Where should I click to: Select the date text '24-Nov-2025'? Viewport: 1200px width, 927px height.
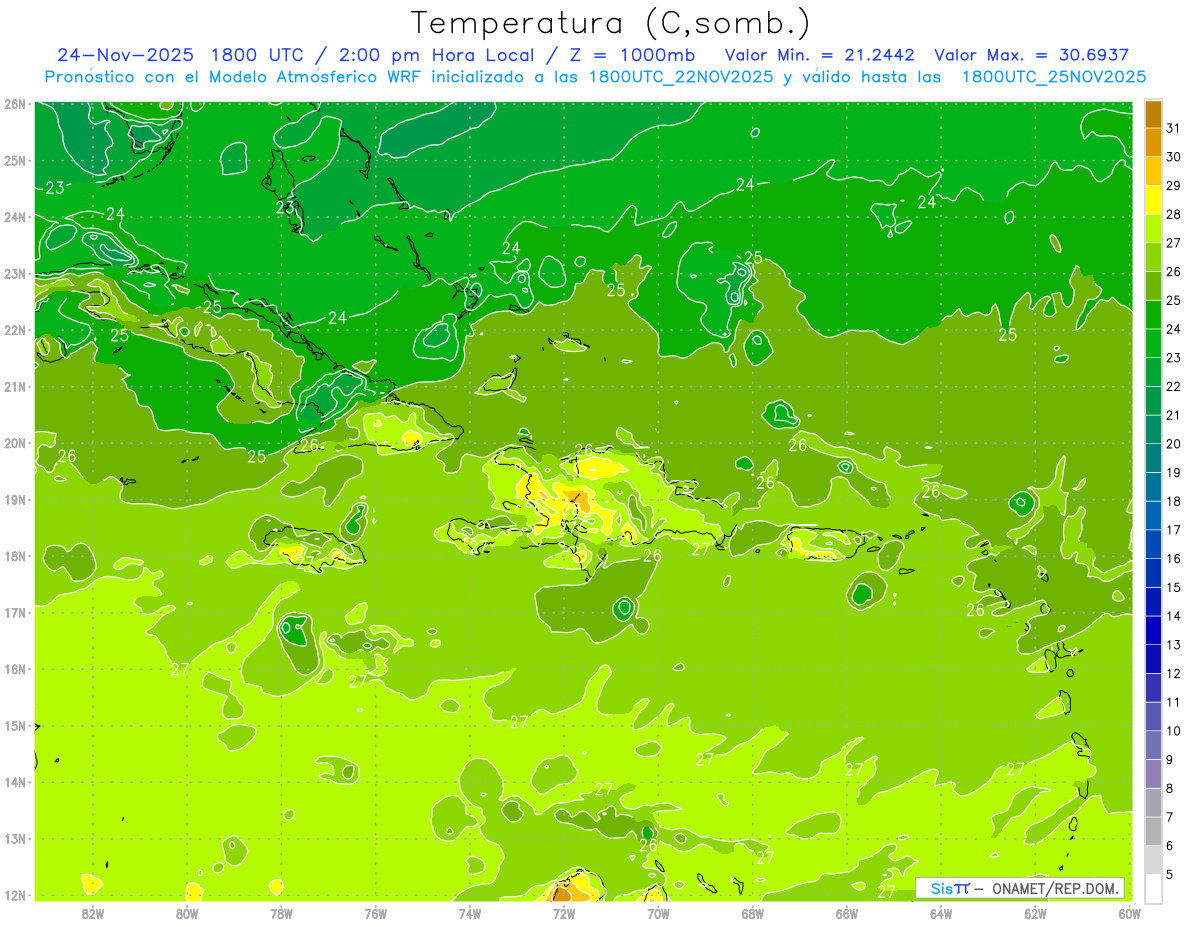[125, 55]
